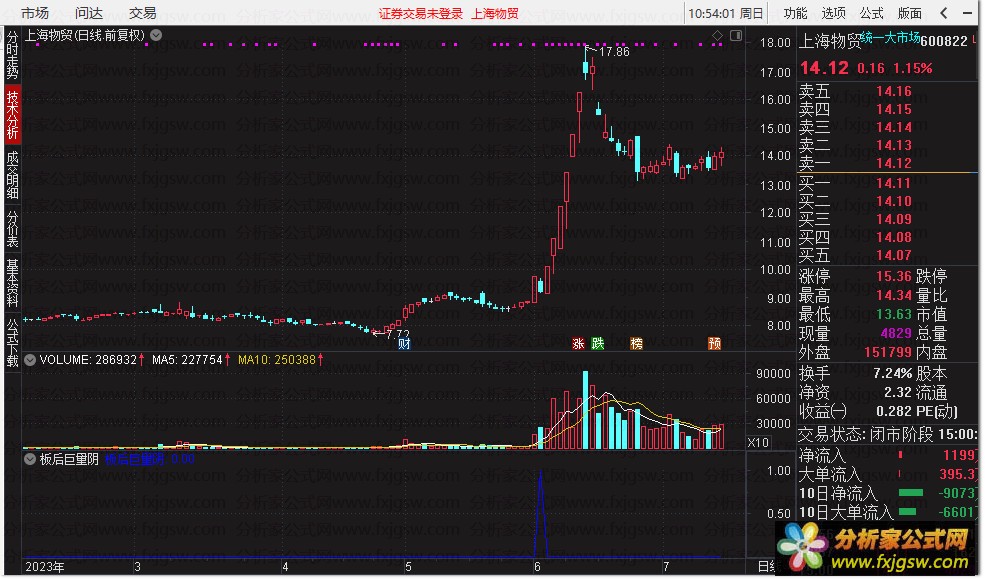Switch to the 基本资料 side tab

pyautogui.click(x=12, y=283)
